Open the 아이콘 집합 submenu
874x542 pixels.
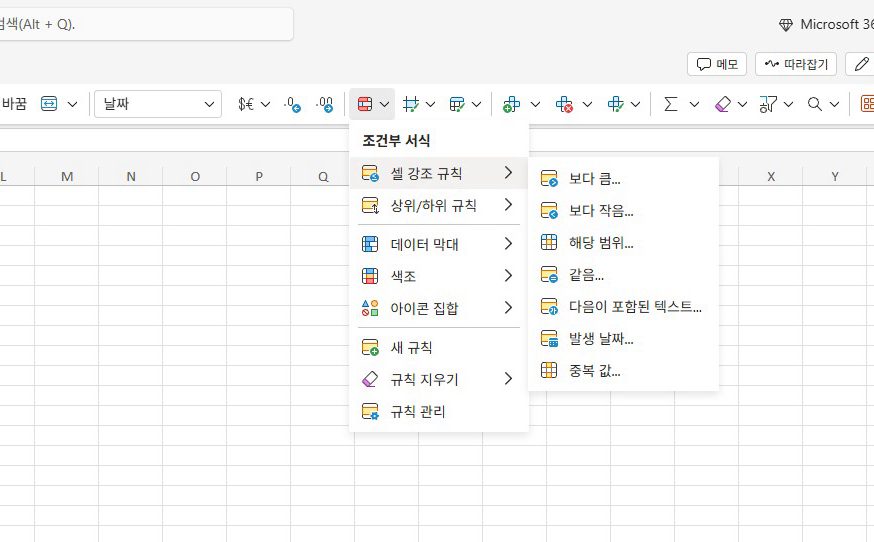tap(439, 308)
